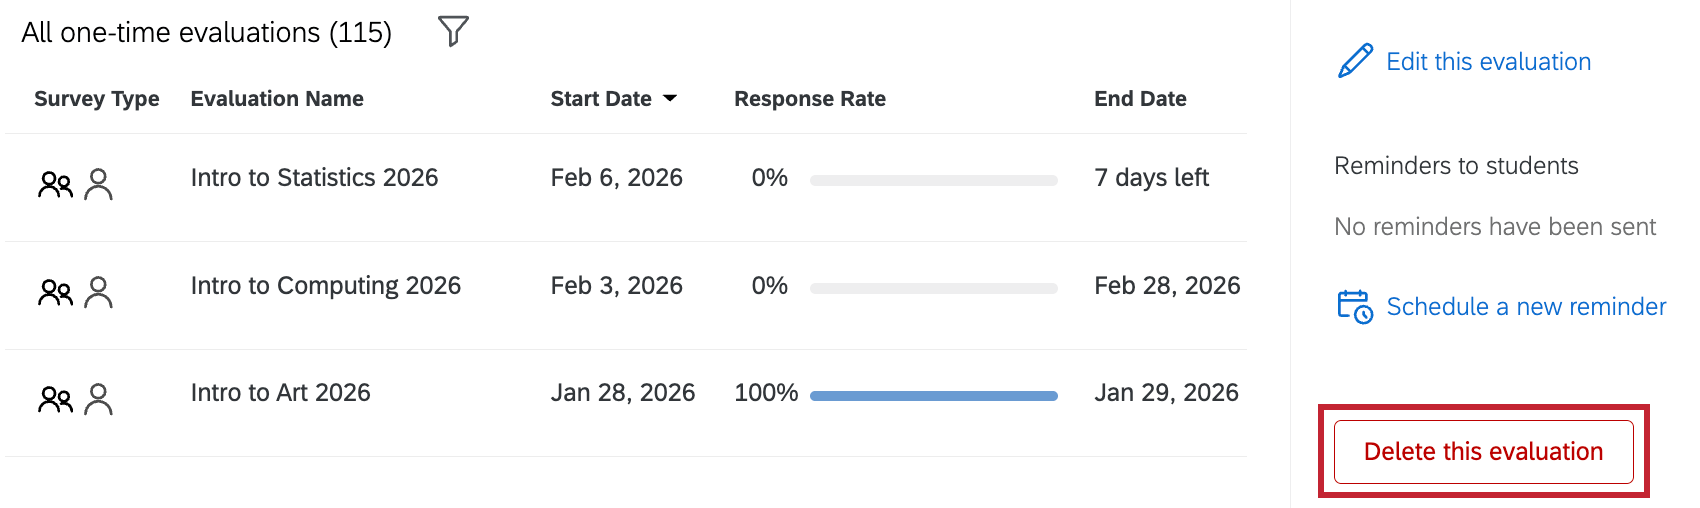Select Intro to Computing 2026 evaluation name
The image size is (1700, 508).
coord(326,285)
